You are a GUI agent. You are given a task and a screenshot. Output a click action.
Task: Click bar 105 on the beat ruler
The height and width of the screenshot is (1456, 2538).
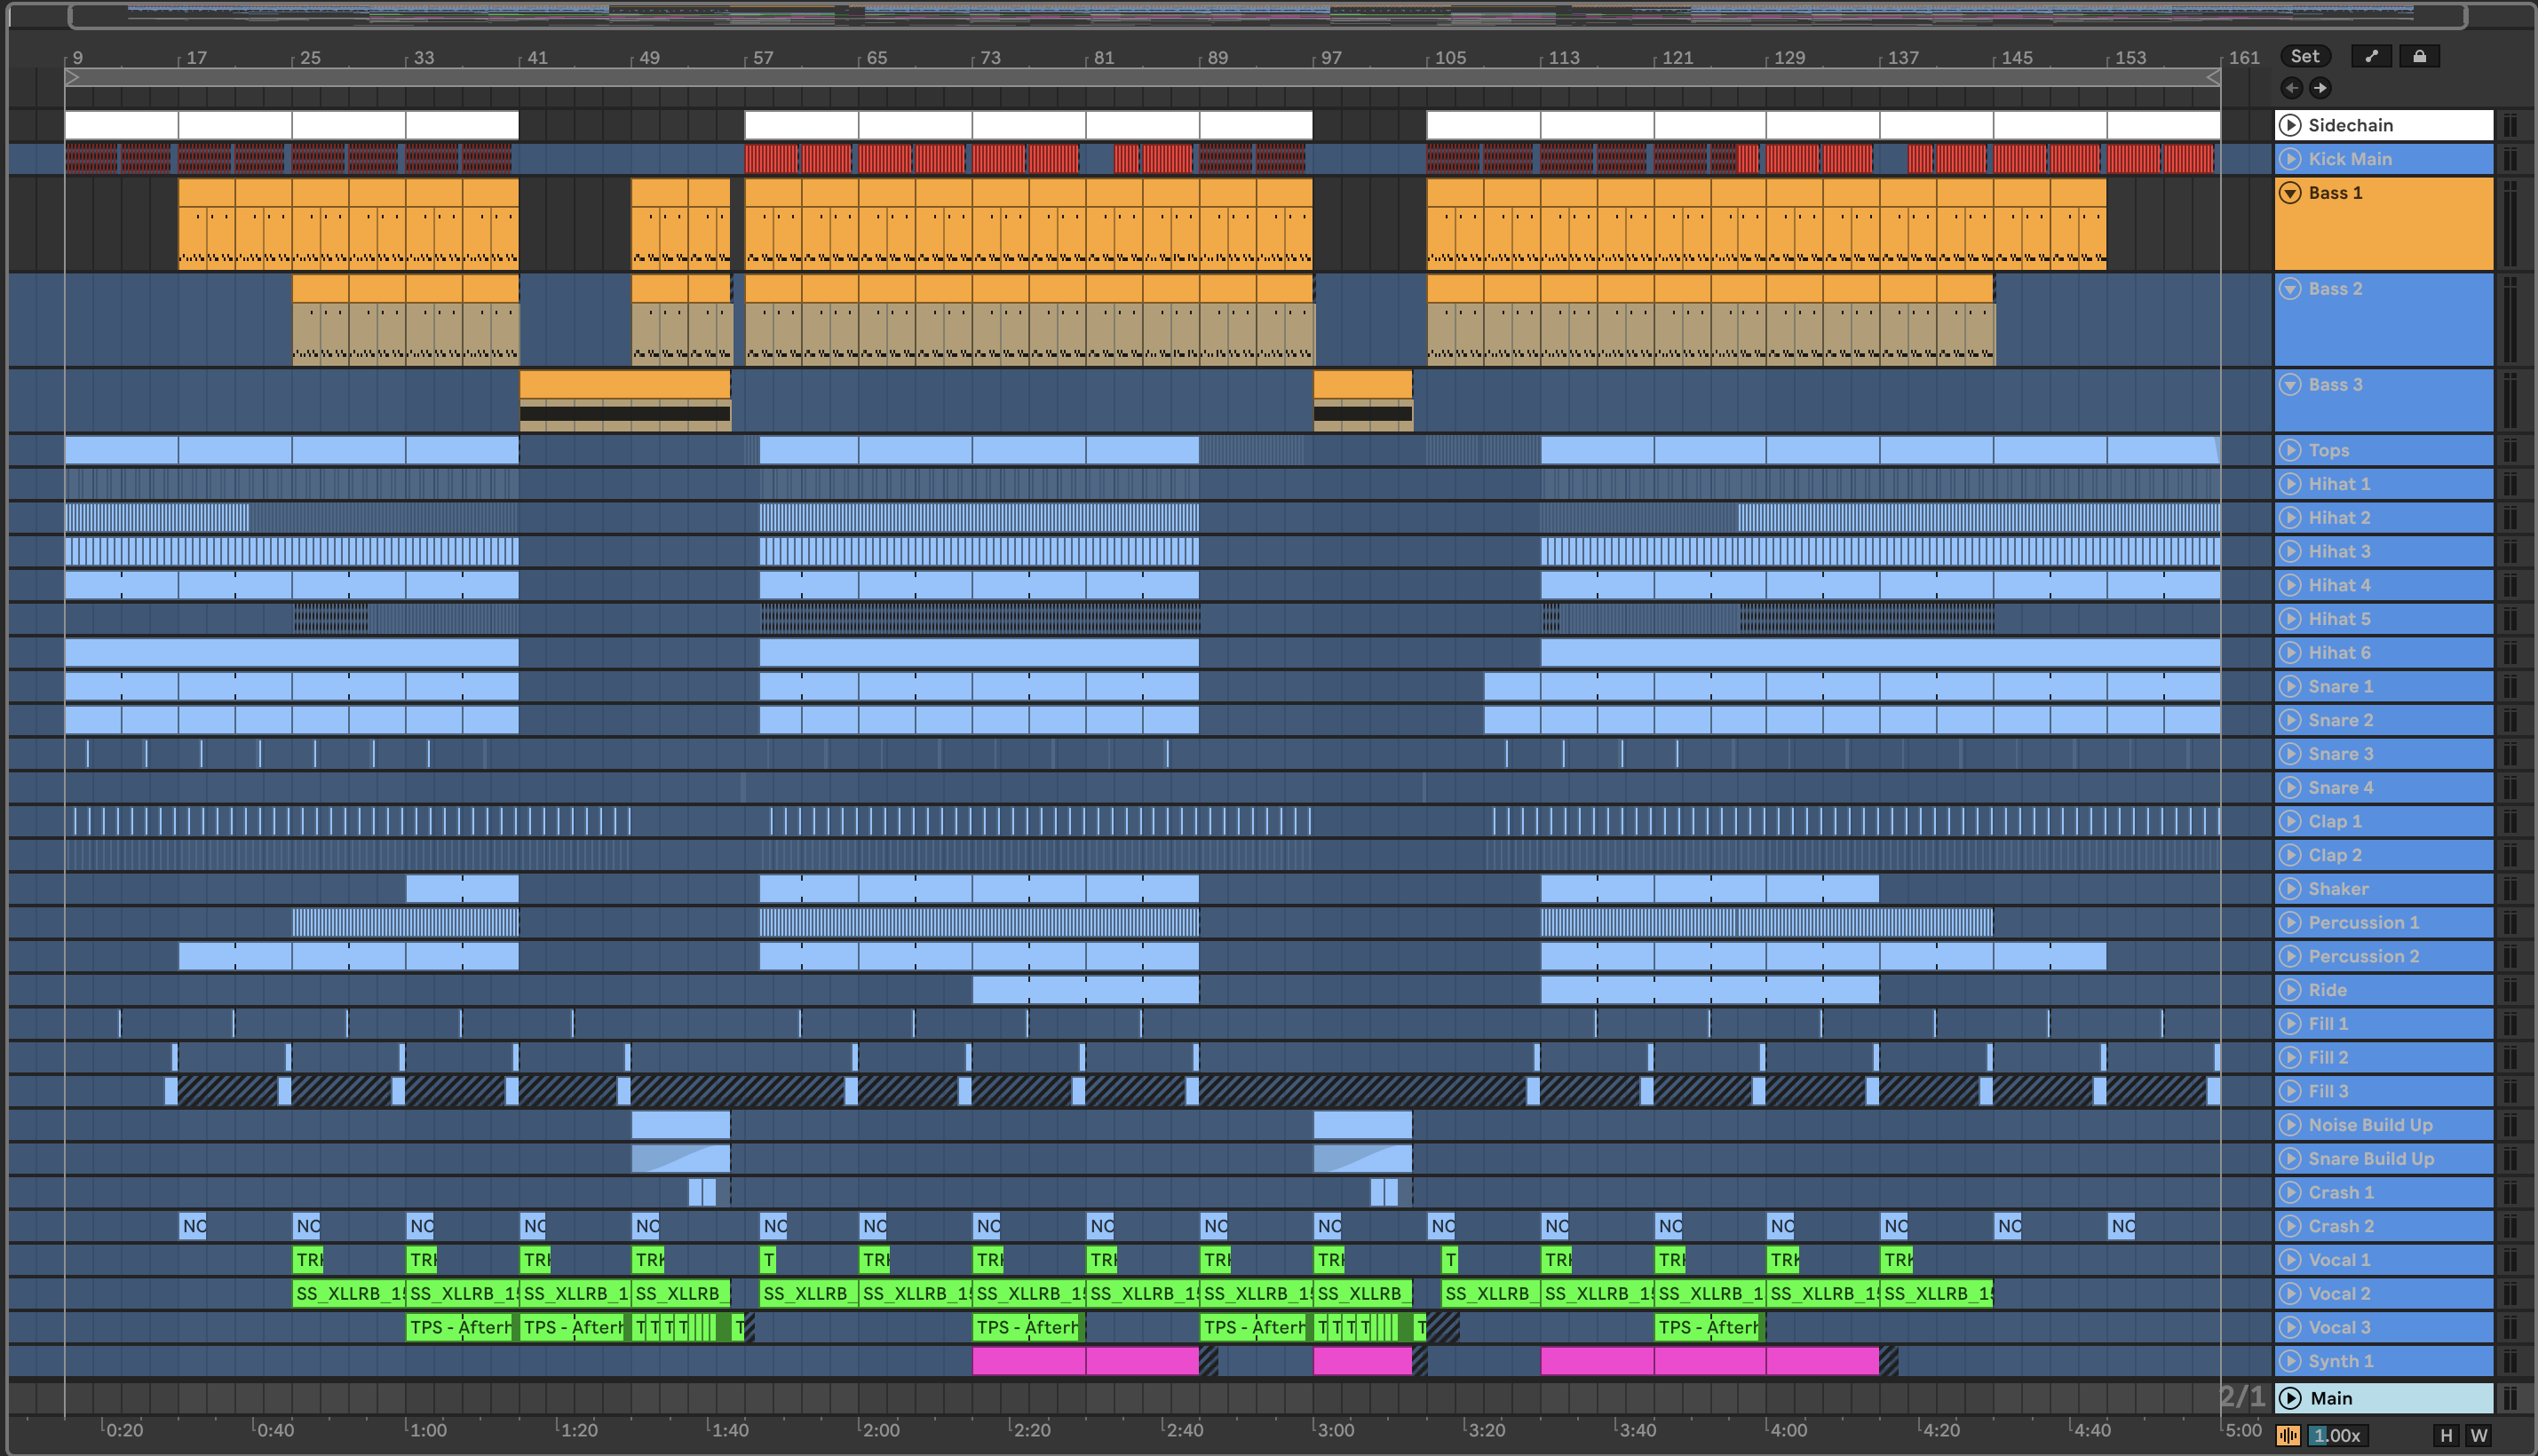(1450, 58)
